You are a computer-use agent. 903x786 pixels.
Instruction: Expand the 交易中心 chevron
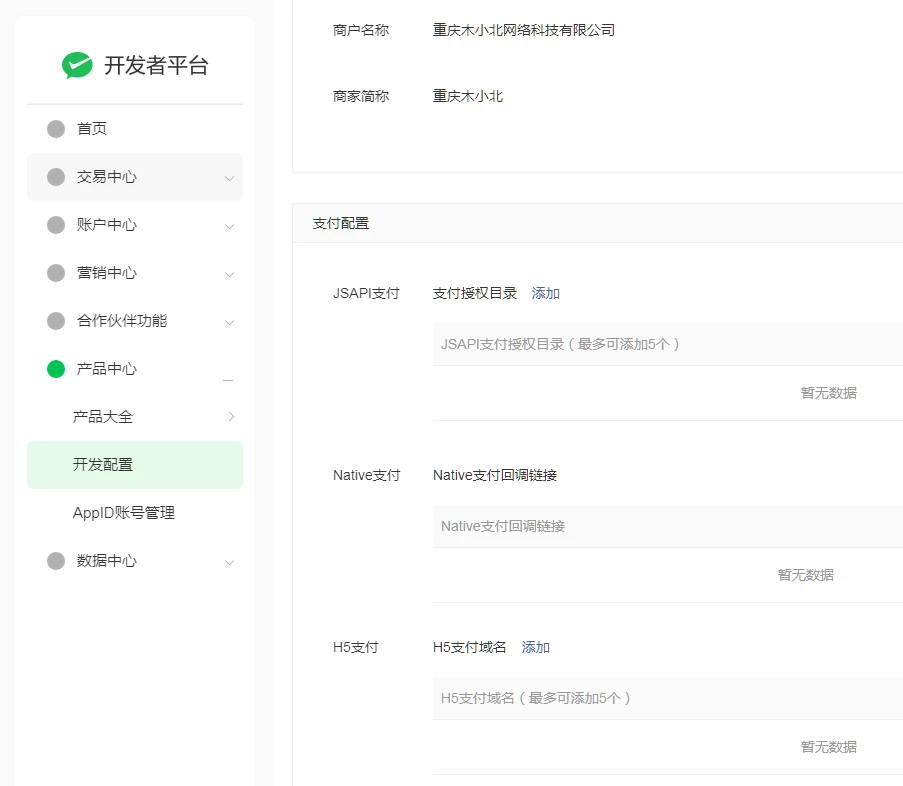(229, 178)
